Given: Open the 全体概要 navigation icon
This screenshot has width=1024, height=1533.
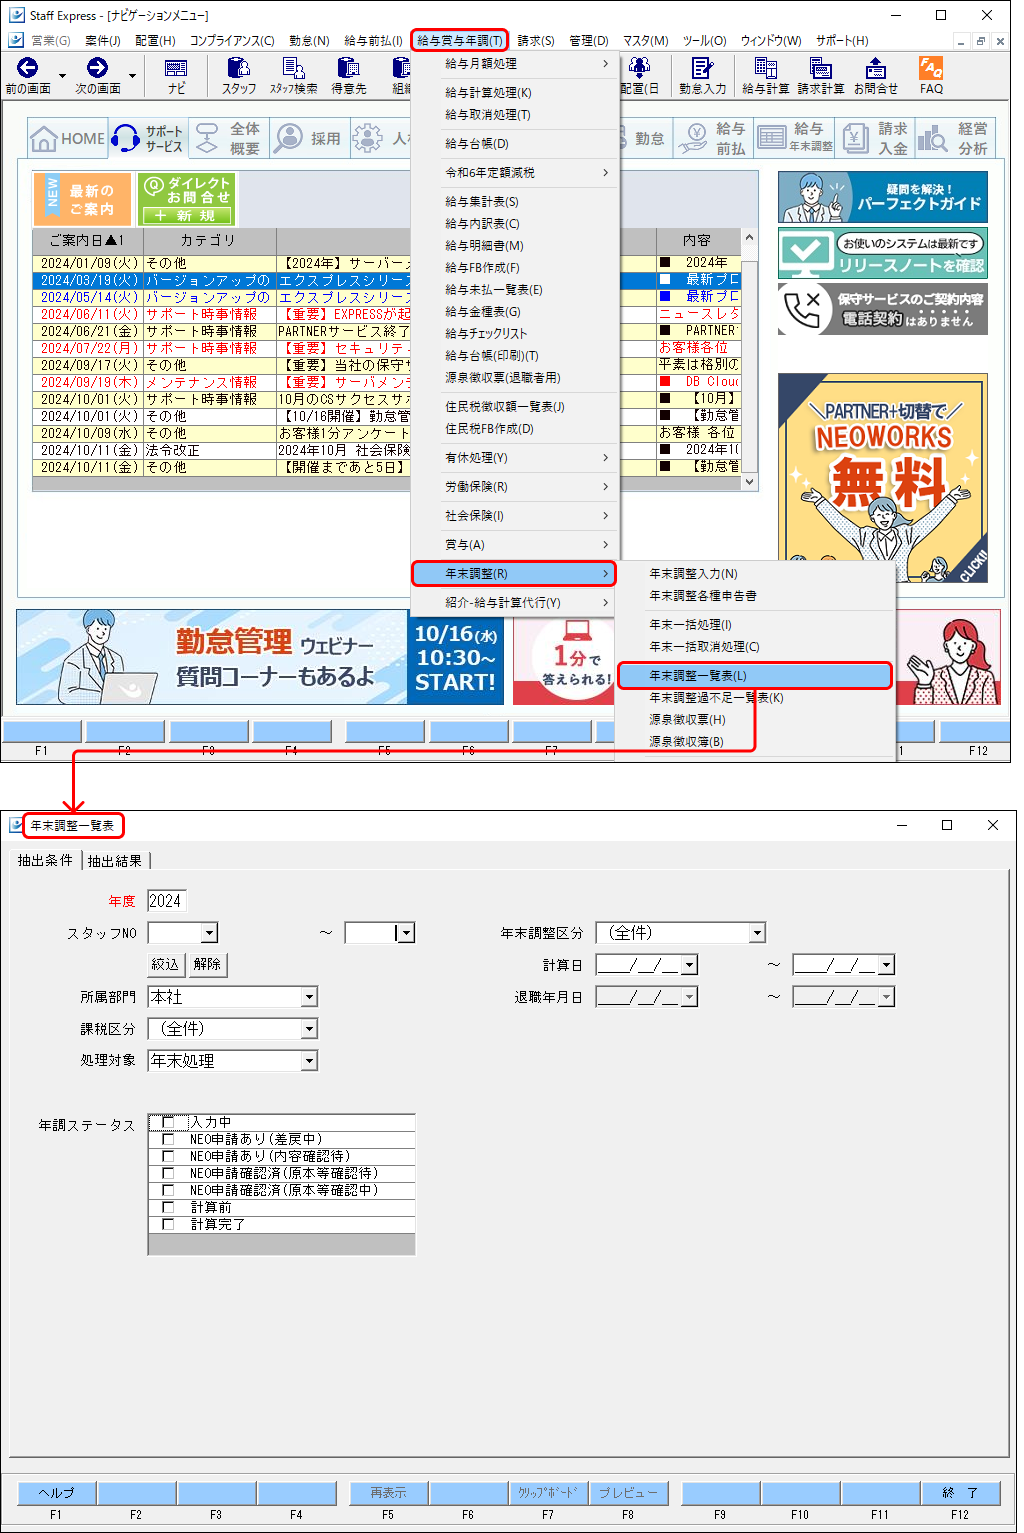Looking at the screenshot, I should [229, 138].
